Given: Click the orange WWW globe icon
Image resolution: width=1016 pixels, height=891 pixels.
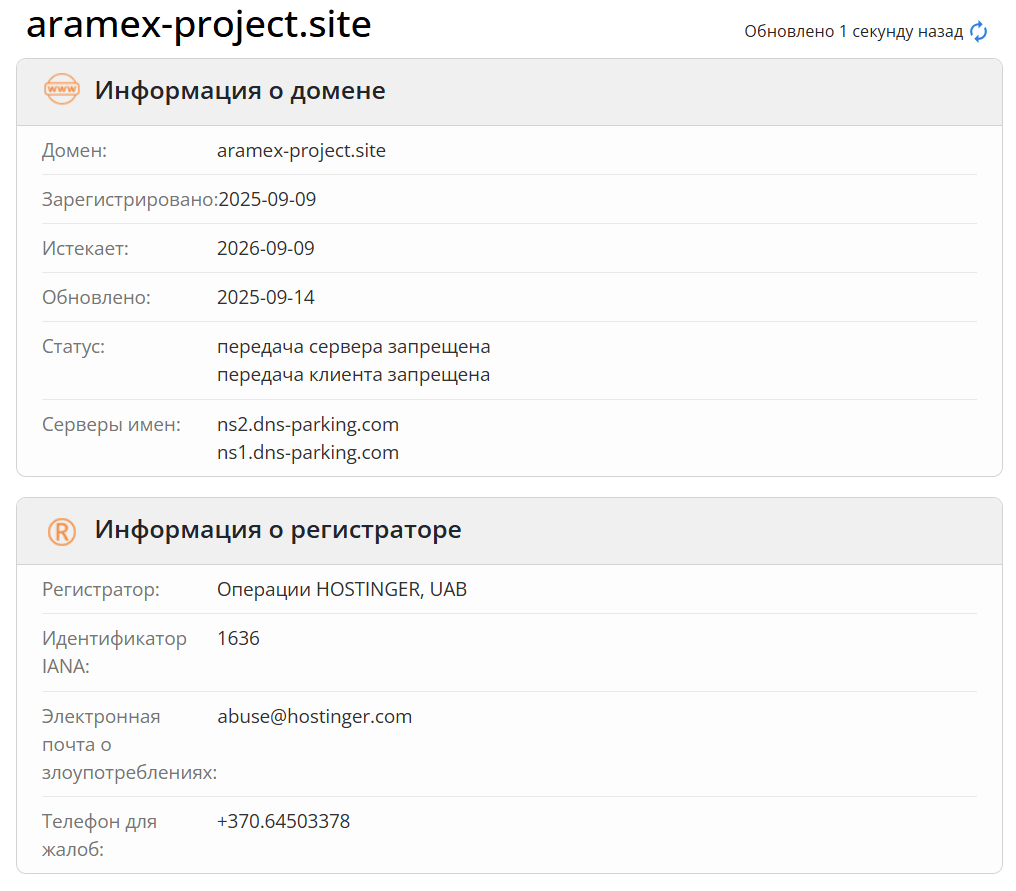Looking at the screenshot, I should point(62,90).
